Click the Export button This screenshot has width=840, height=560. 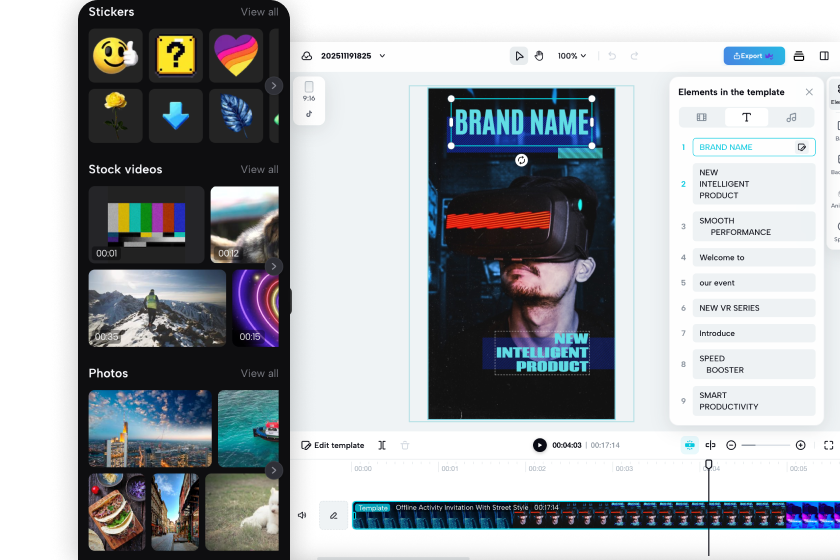coord(754,56)
